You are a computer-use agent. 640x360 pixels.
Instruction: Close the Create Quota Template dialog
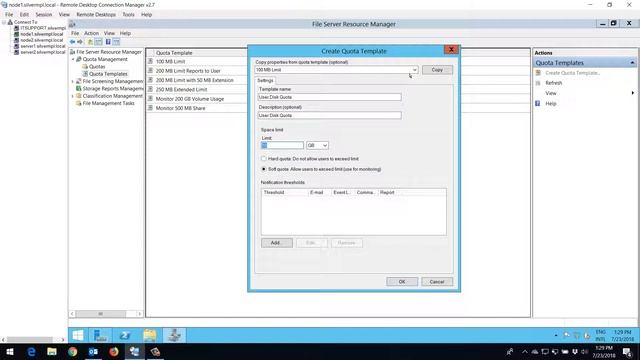pos(451,49)
